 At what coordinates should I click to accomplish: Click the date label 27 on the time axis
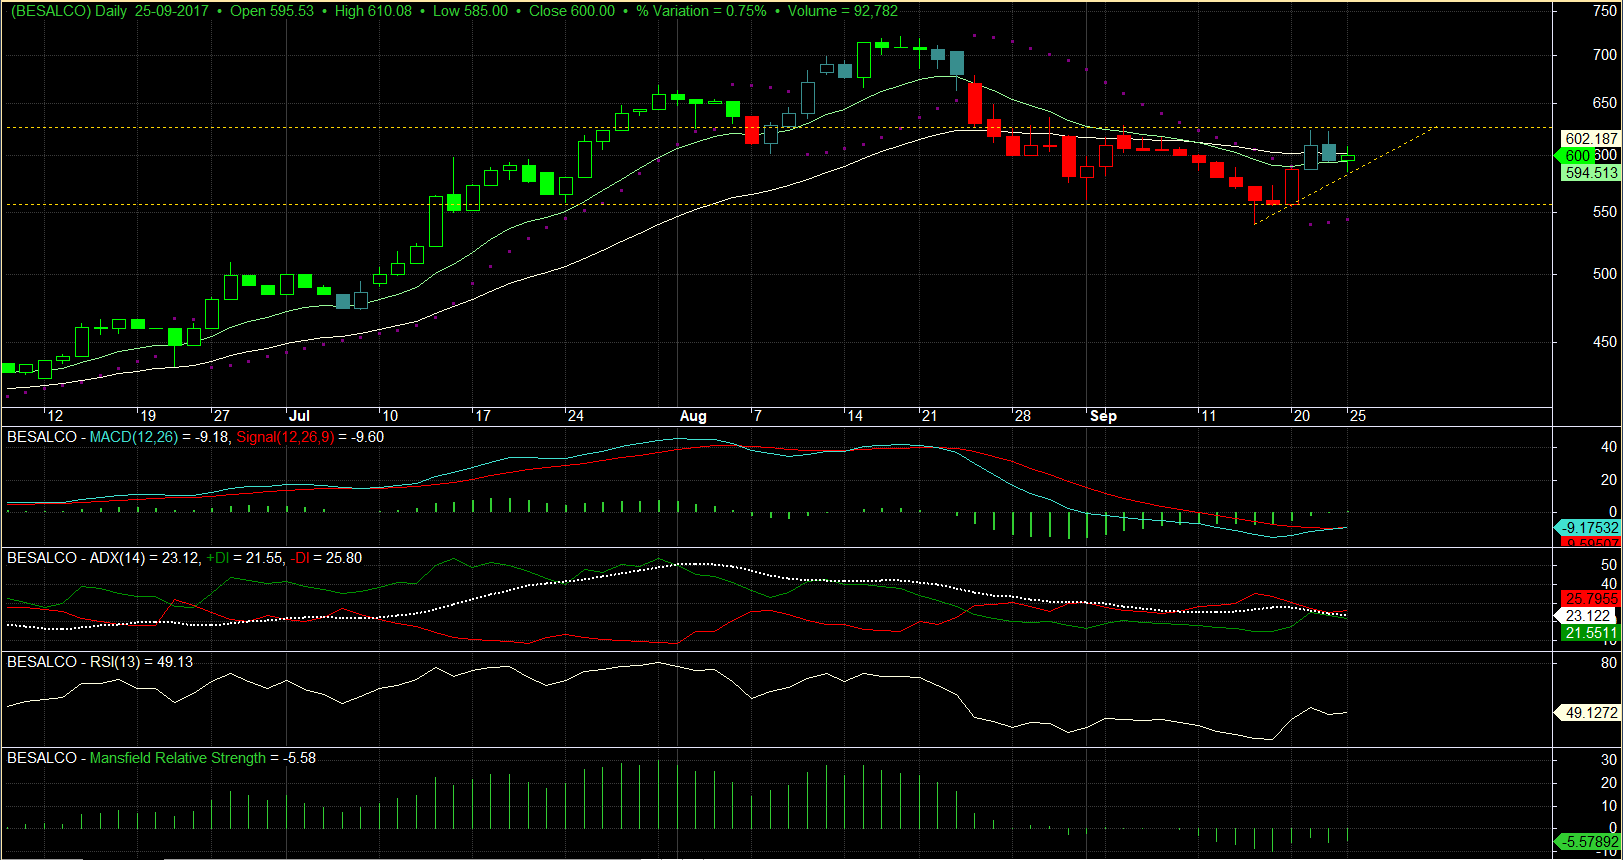(221, 416)
